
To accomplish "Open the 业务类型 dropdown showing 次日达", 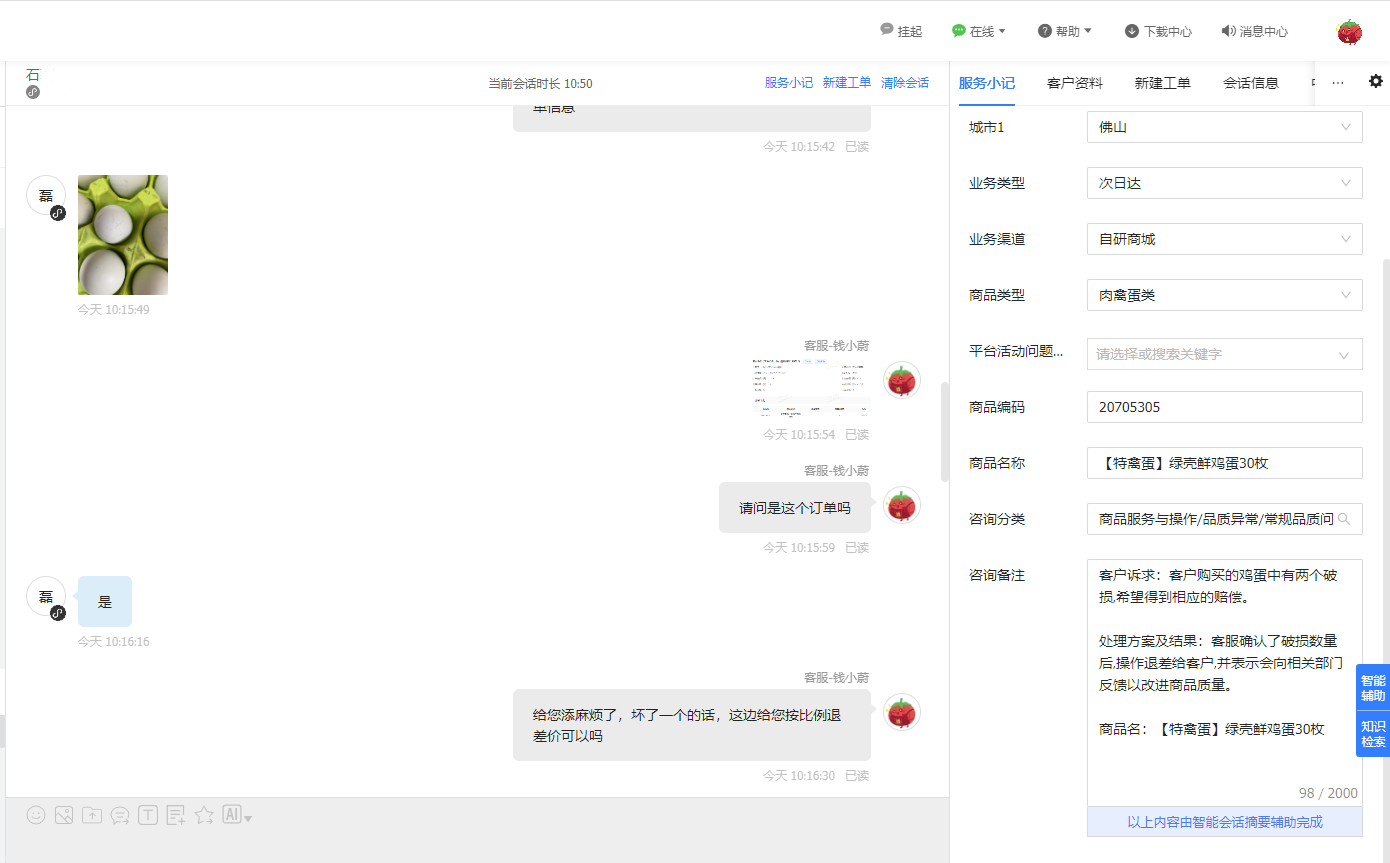I will coord(1223,183).
